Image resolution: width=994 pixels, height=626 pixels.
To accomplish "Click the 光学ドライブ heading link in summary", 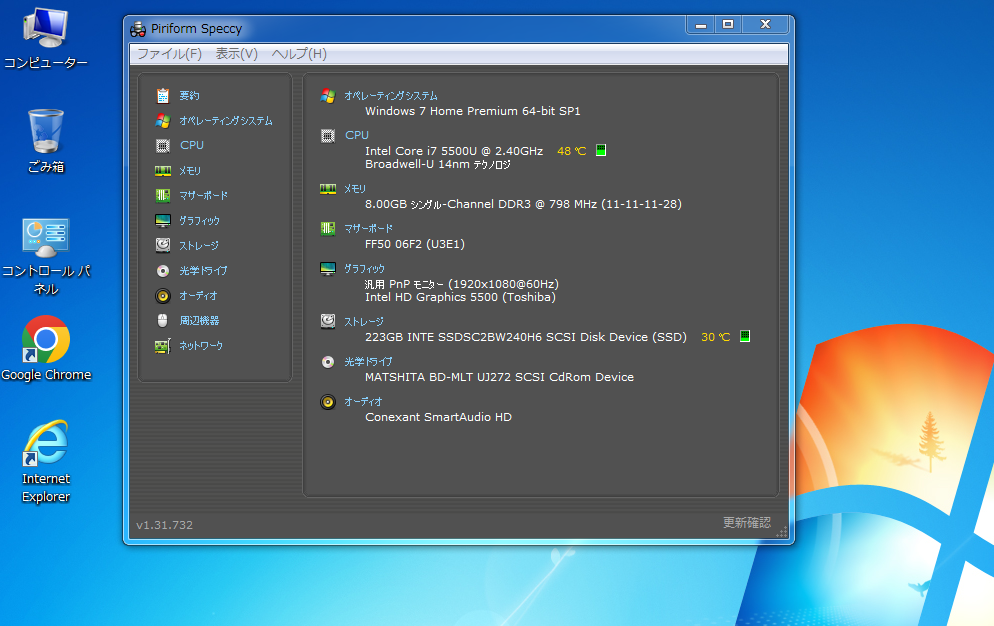I will [368, 362].
